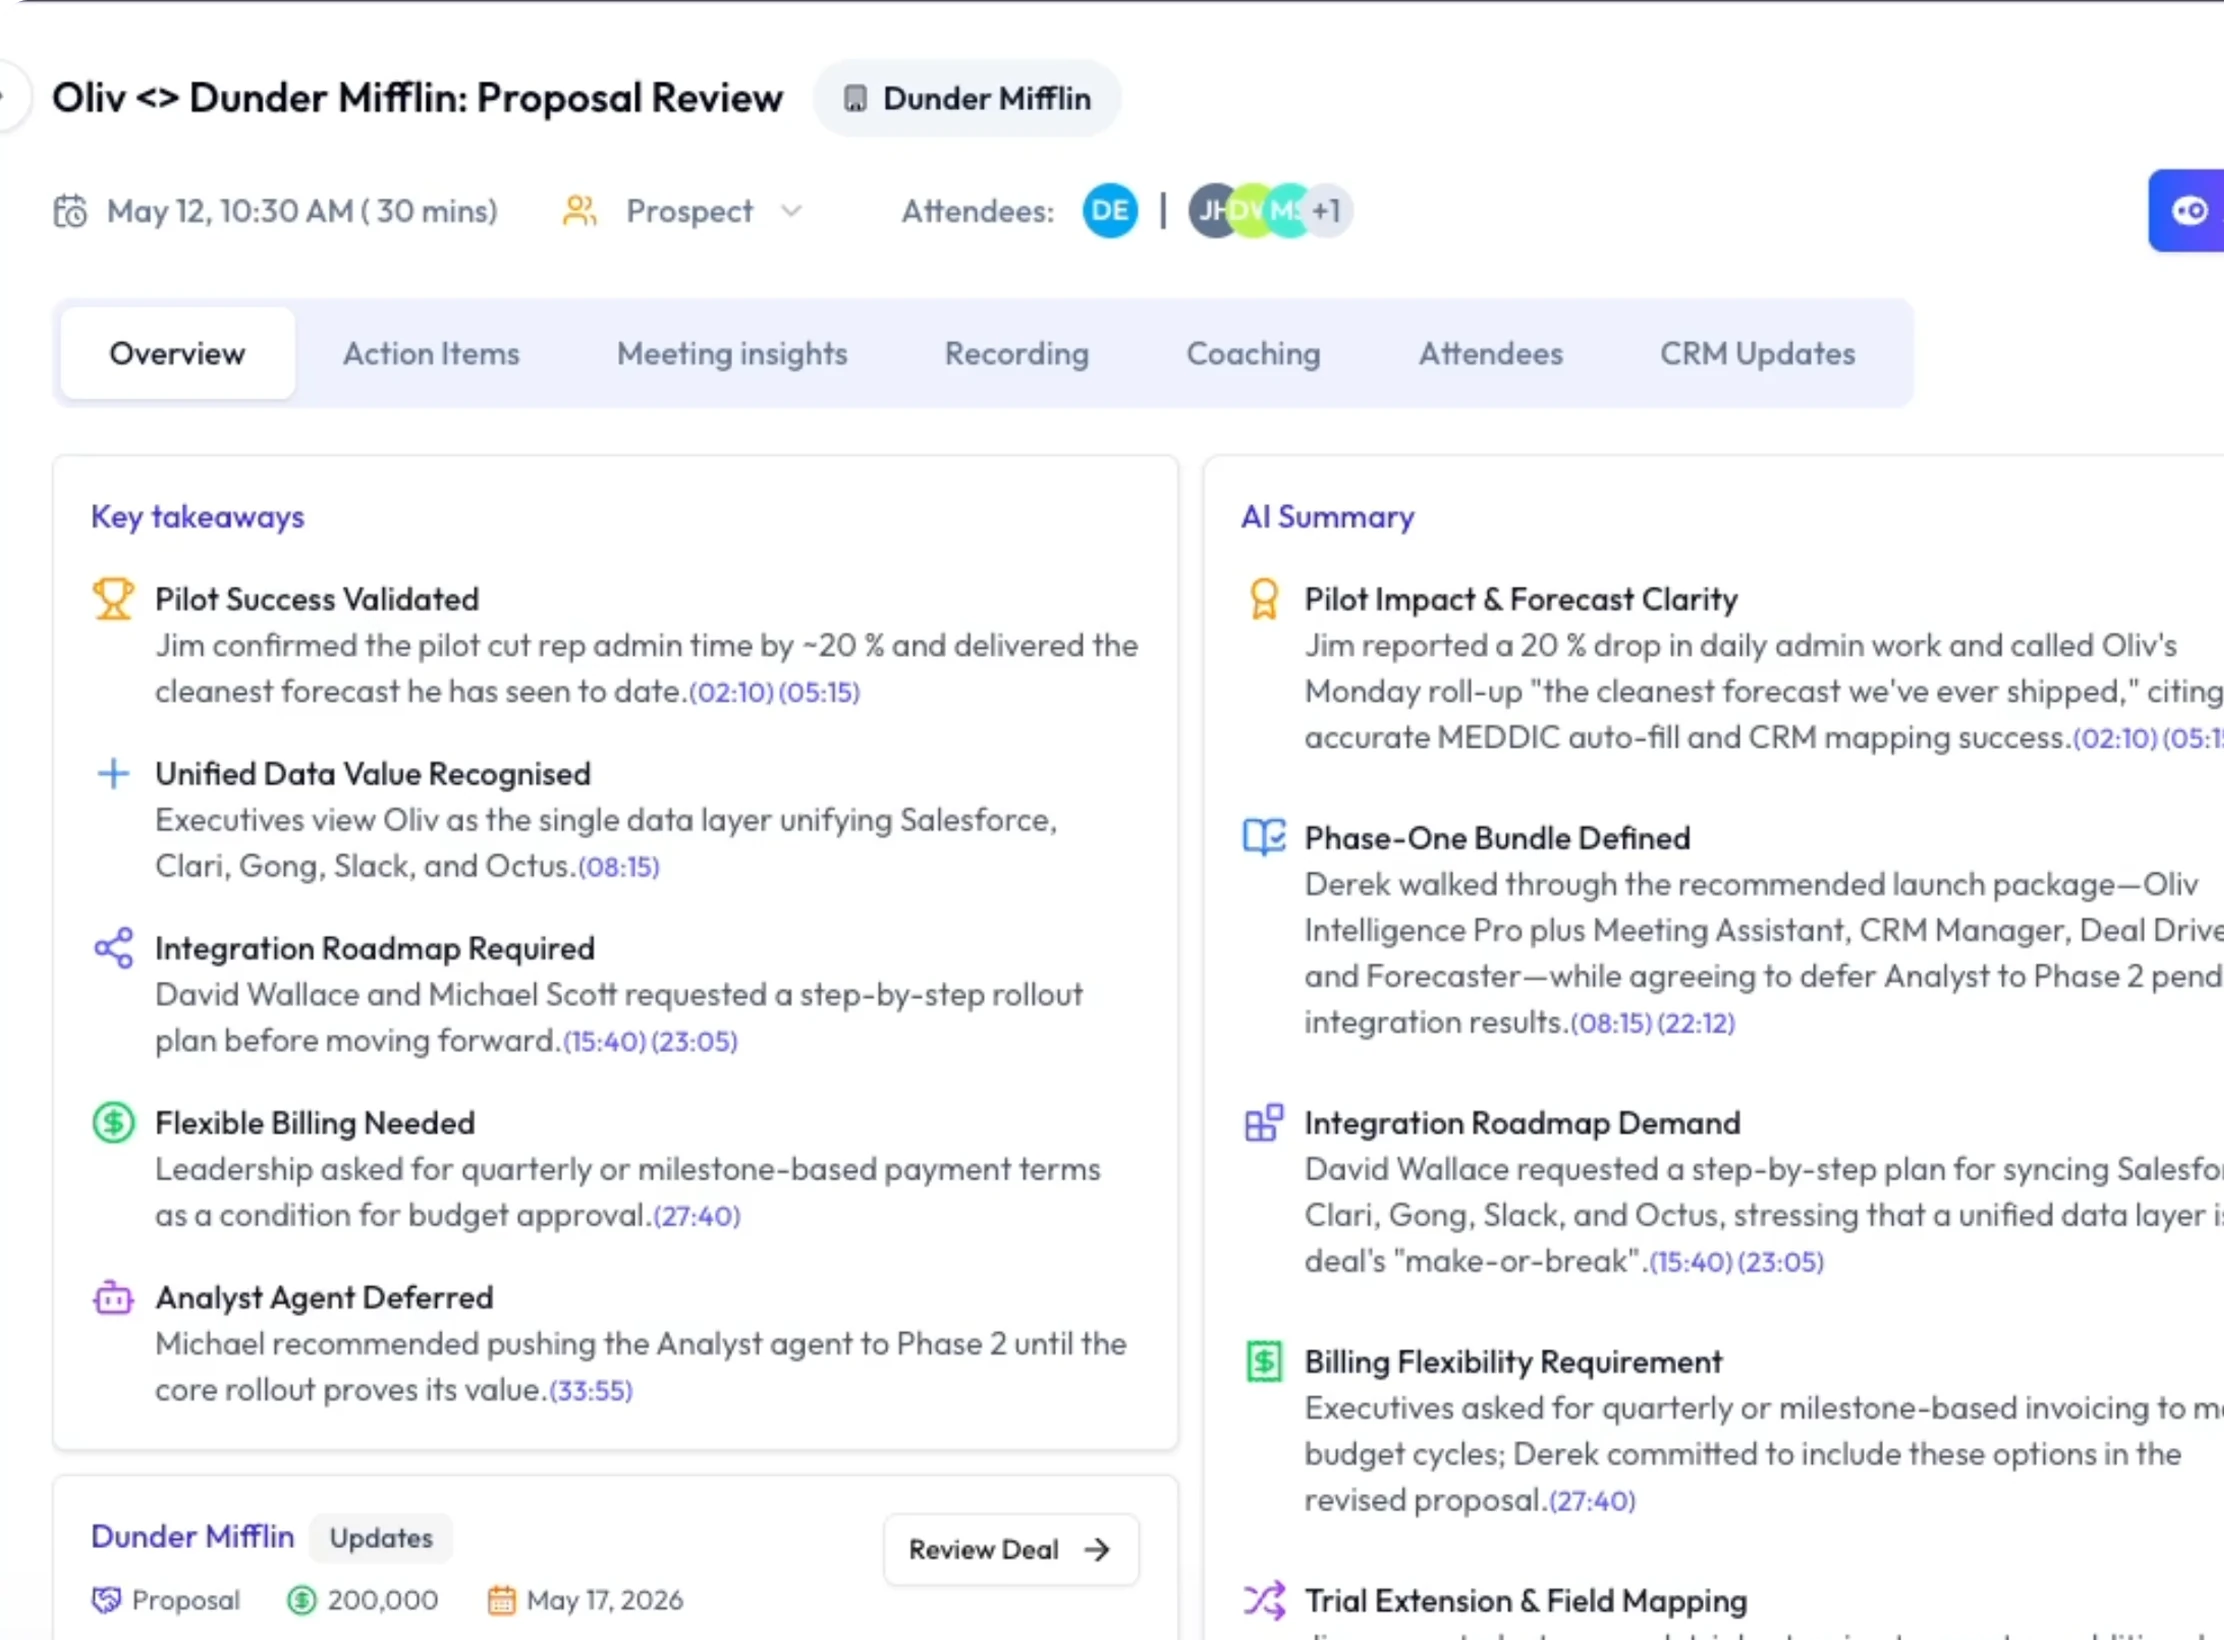Viewport: 2224px width, 1640px height.
Task: Click the dollar icon for Flexible Billing Needed
Action: 113,1122
